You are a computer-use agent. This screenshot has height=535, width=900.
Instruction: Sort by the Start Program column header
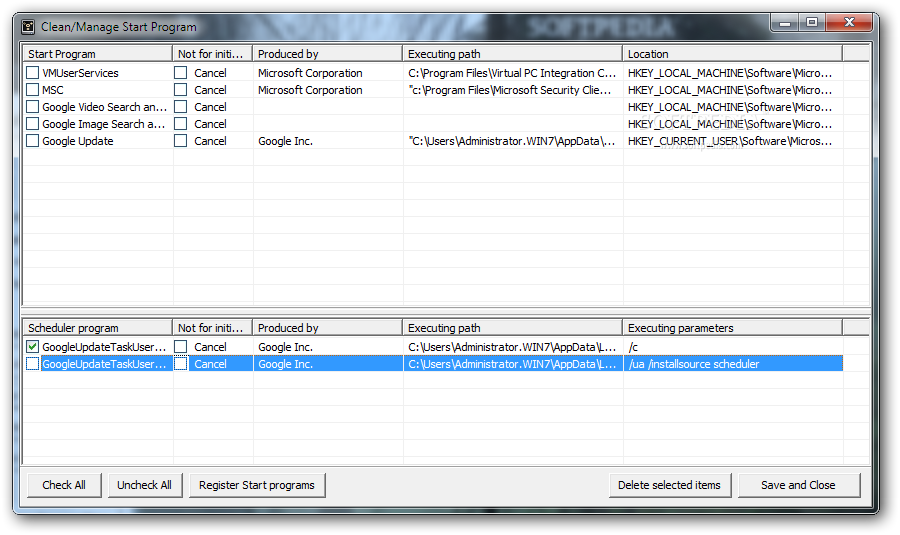(98, 54)
